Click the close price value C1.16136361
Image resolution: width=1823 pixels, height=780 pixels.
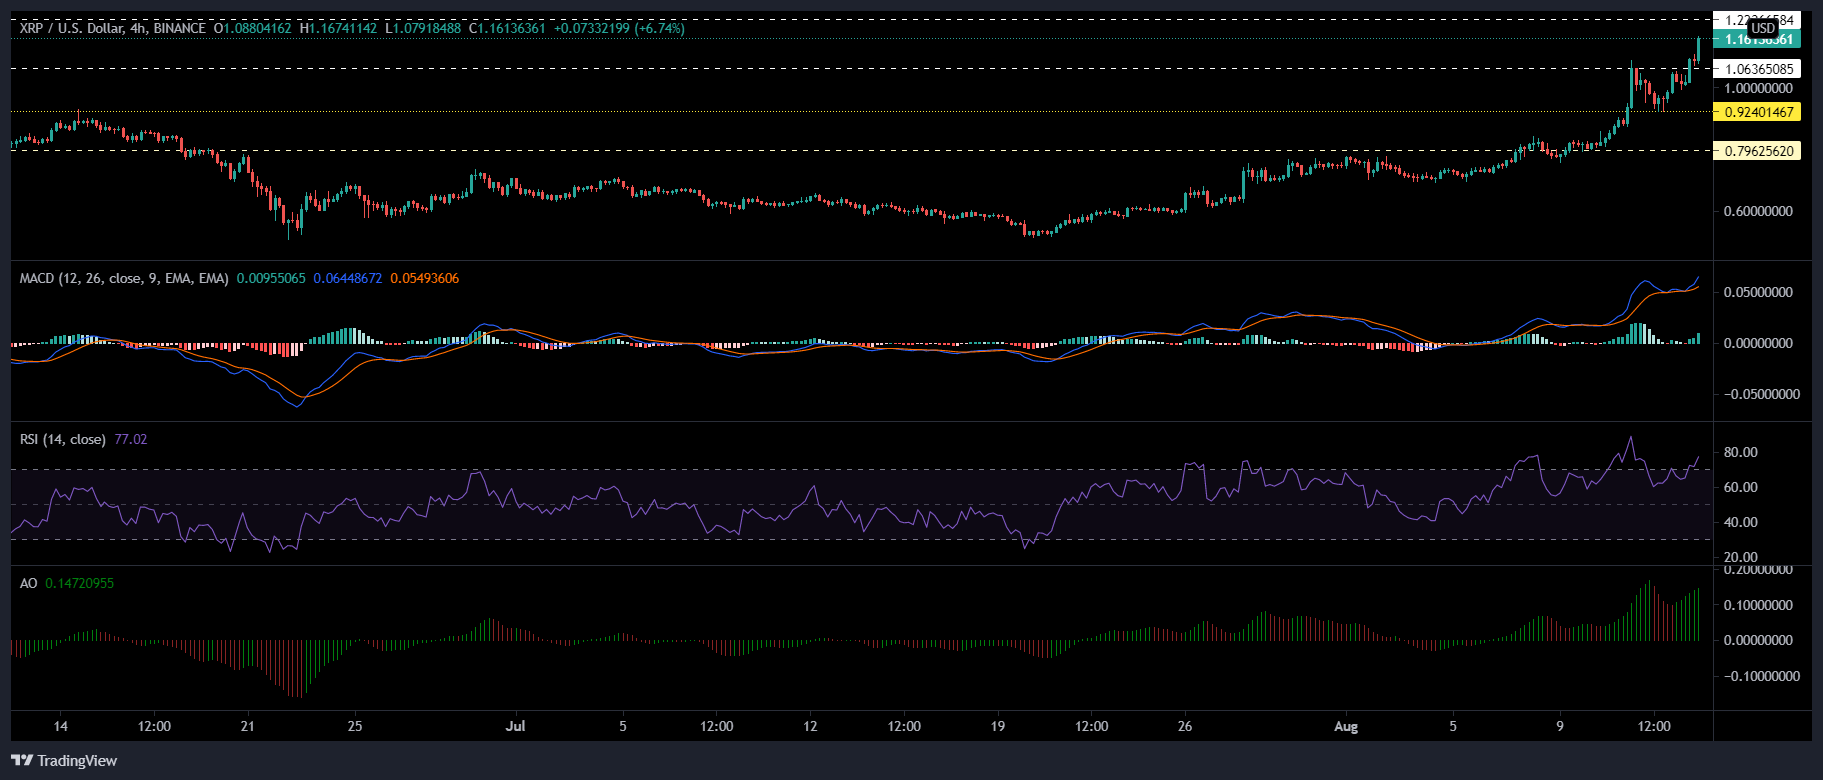click(507, 28)
